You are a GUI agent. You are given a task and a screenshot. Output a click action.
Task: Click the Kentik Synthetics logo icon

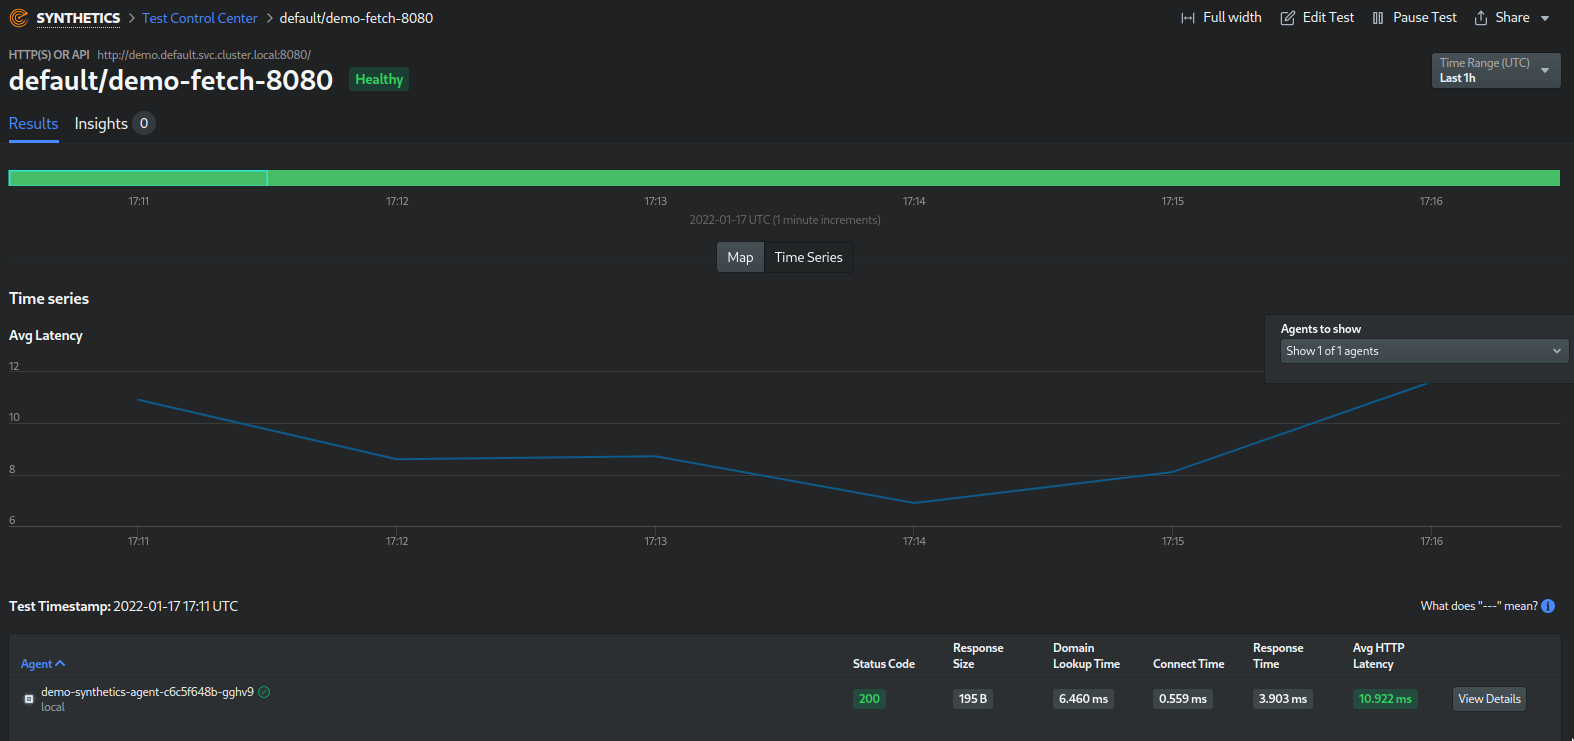tap(18, 18)
